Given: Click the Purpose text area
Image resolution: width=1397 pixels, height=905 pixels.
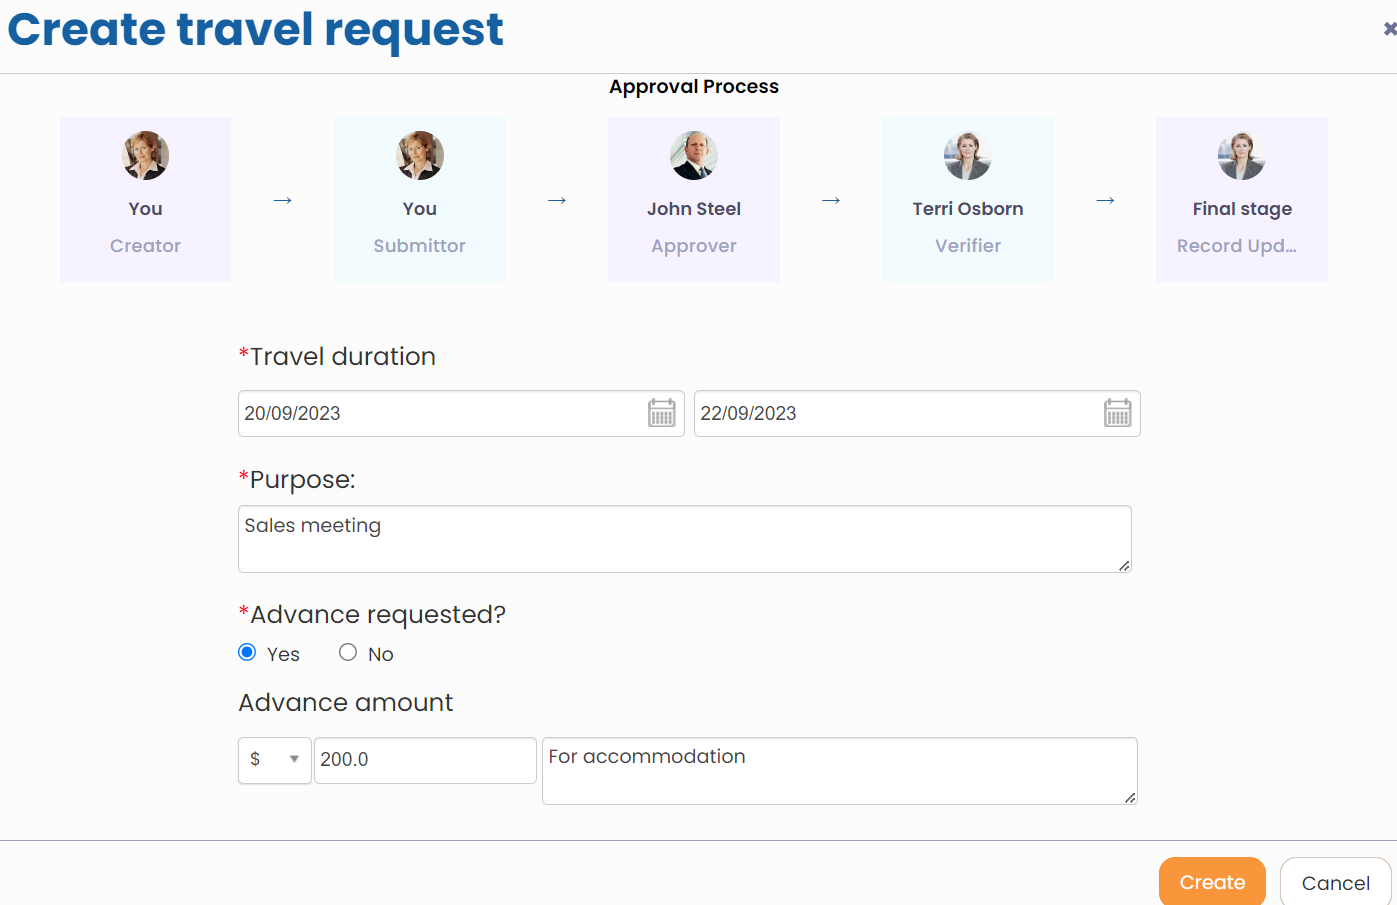Looking at the screenshot, I should coord(684,539).
